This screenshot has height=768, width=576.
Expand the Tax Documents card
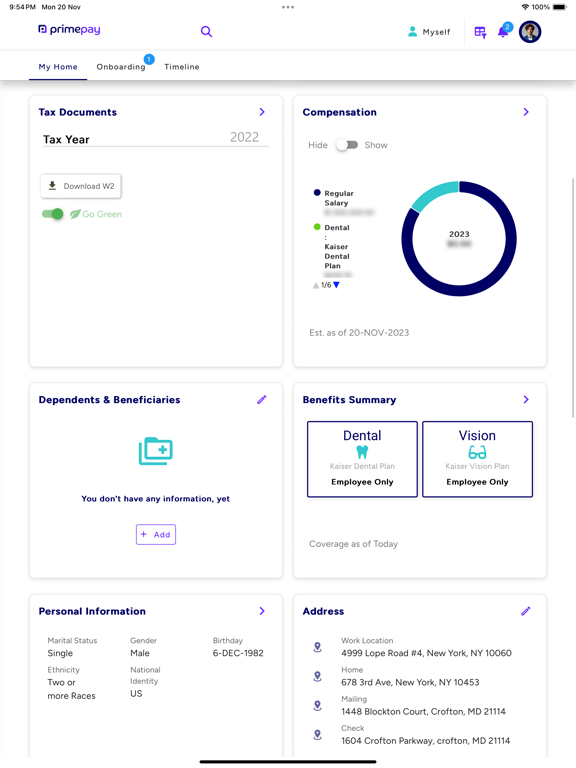(262, 112)
